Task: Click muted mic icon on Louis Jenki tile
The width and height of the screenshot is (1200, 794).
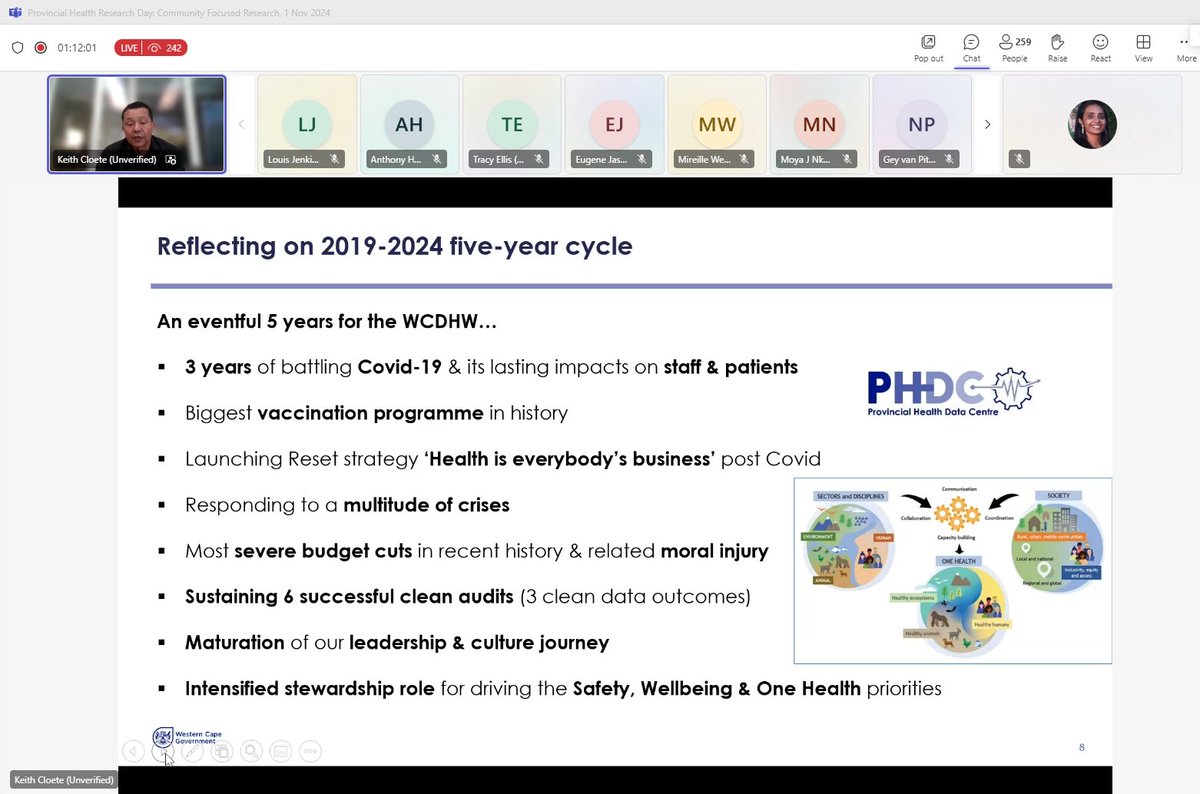Action: 335,159
